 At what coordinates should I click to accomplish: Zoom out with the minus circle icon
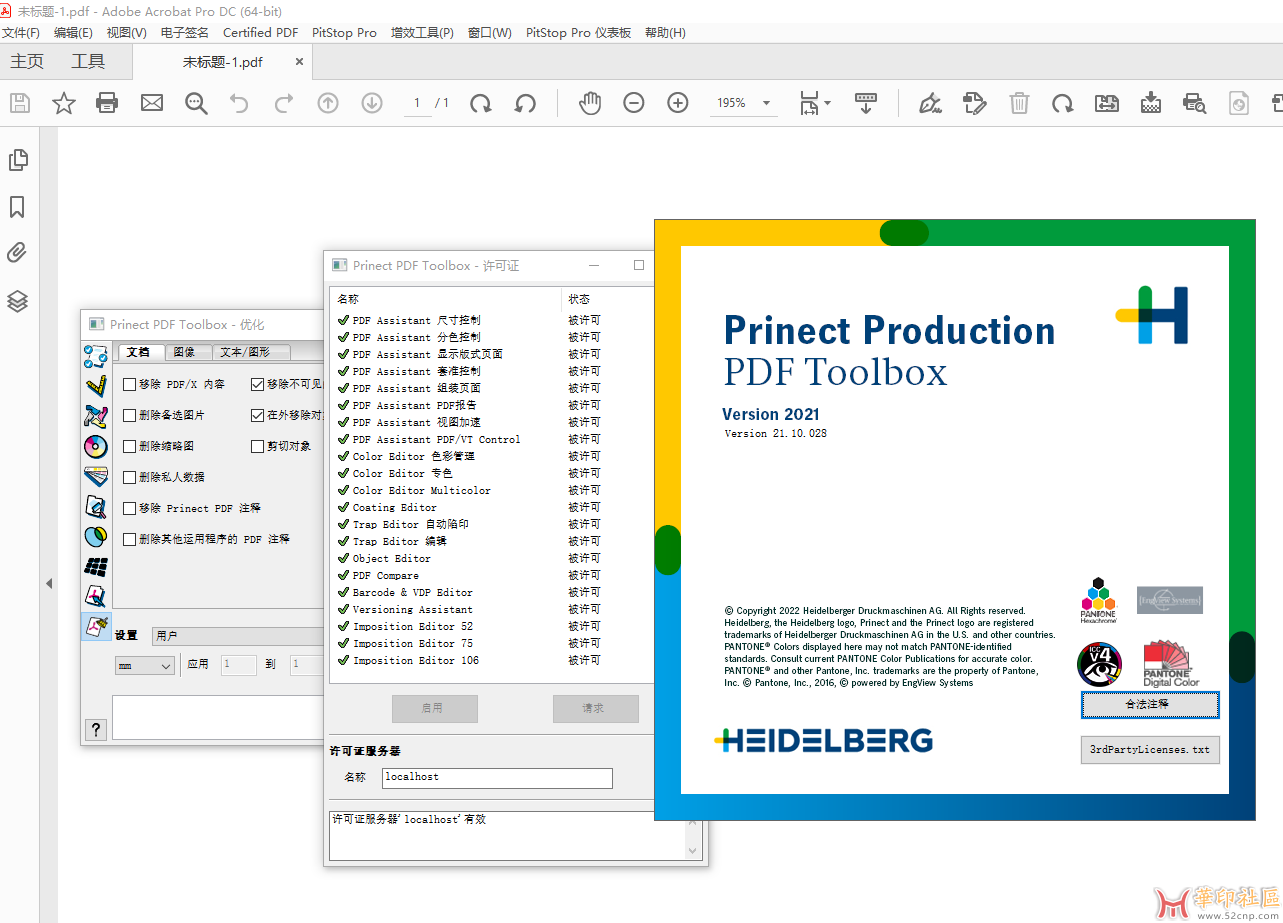coord(634,103)
